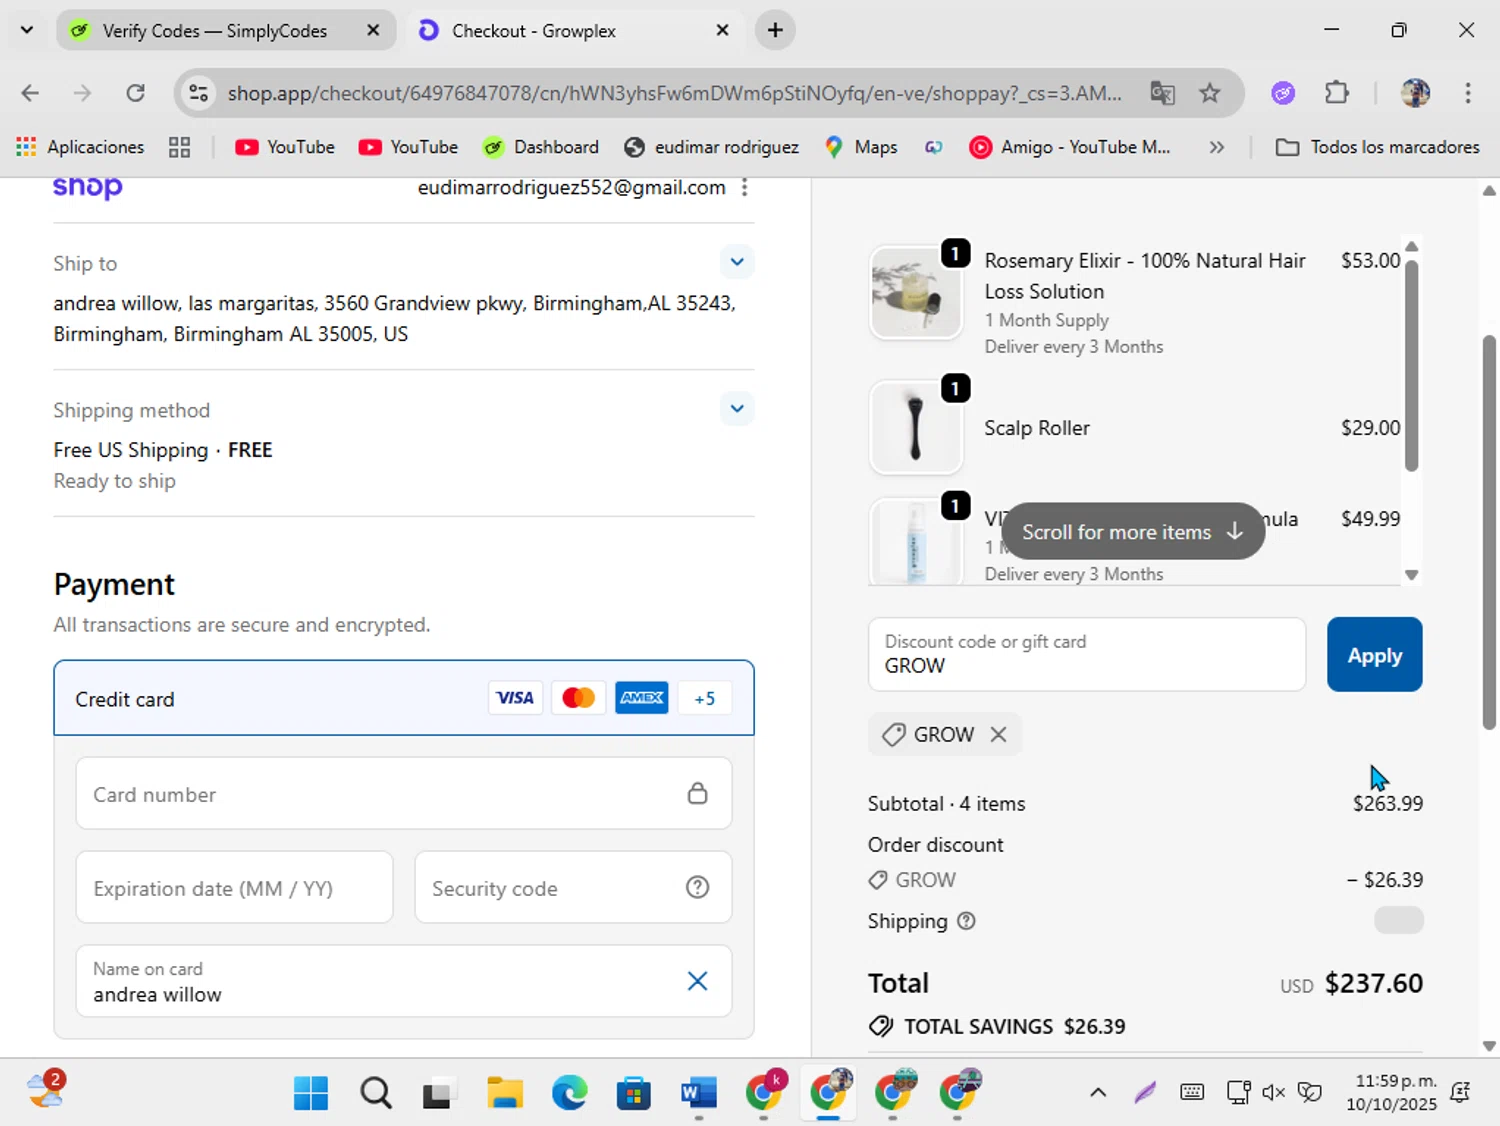Show more bookmarks chevron
The width and height of the screenshot is (1500, 1126).
1216,147
